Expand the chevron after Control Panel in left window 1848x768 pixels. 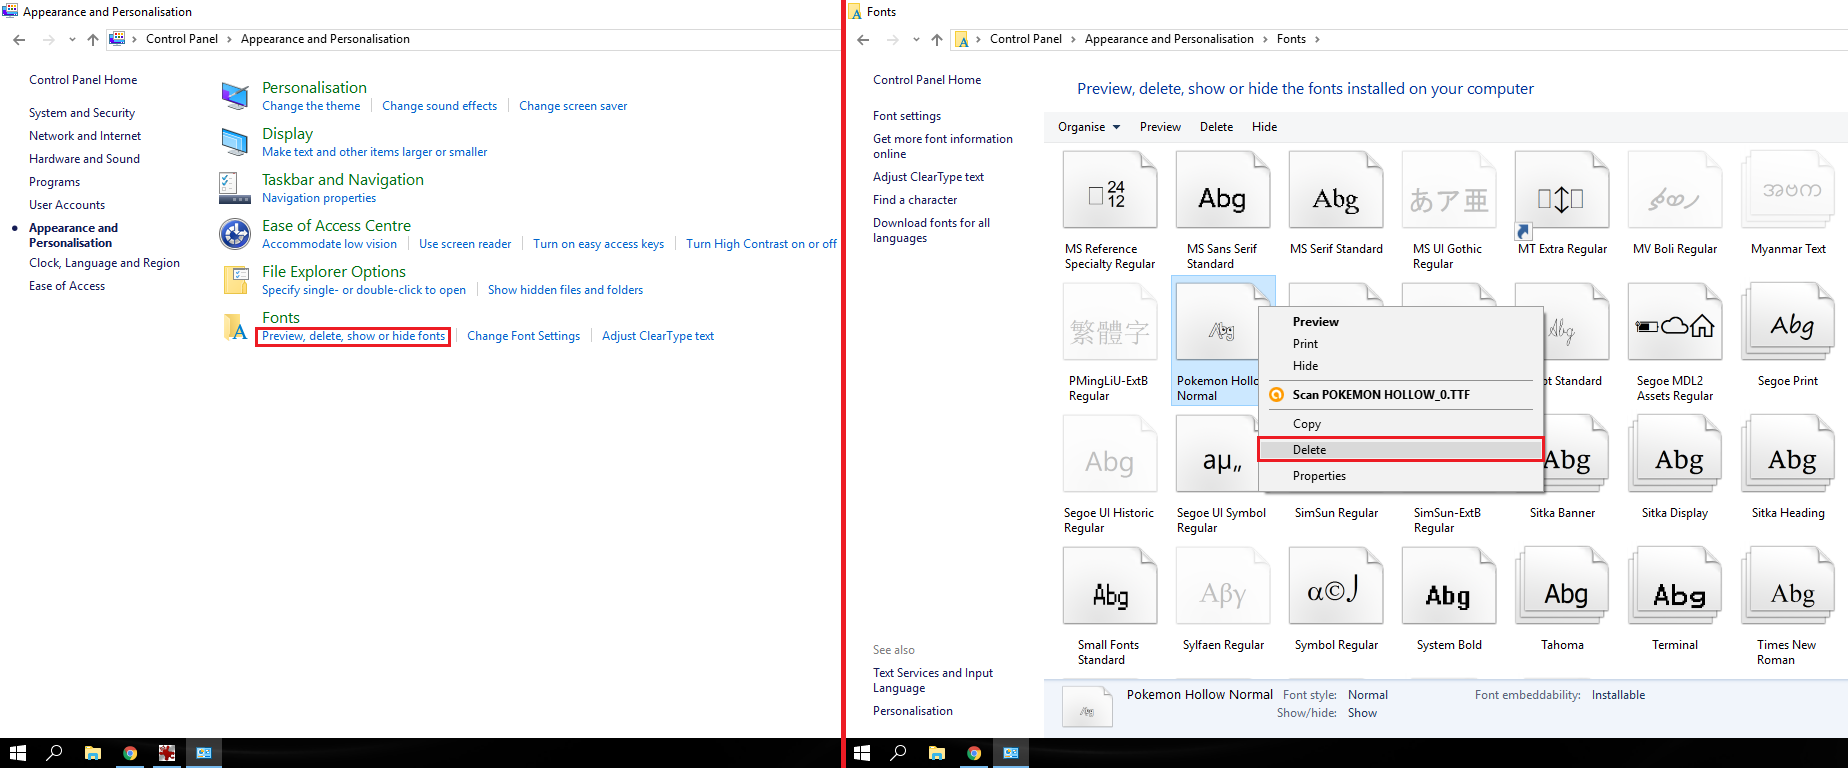pyautogui.click(x=229, y=40)
